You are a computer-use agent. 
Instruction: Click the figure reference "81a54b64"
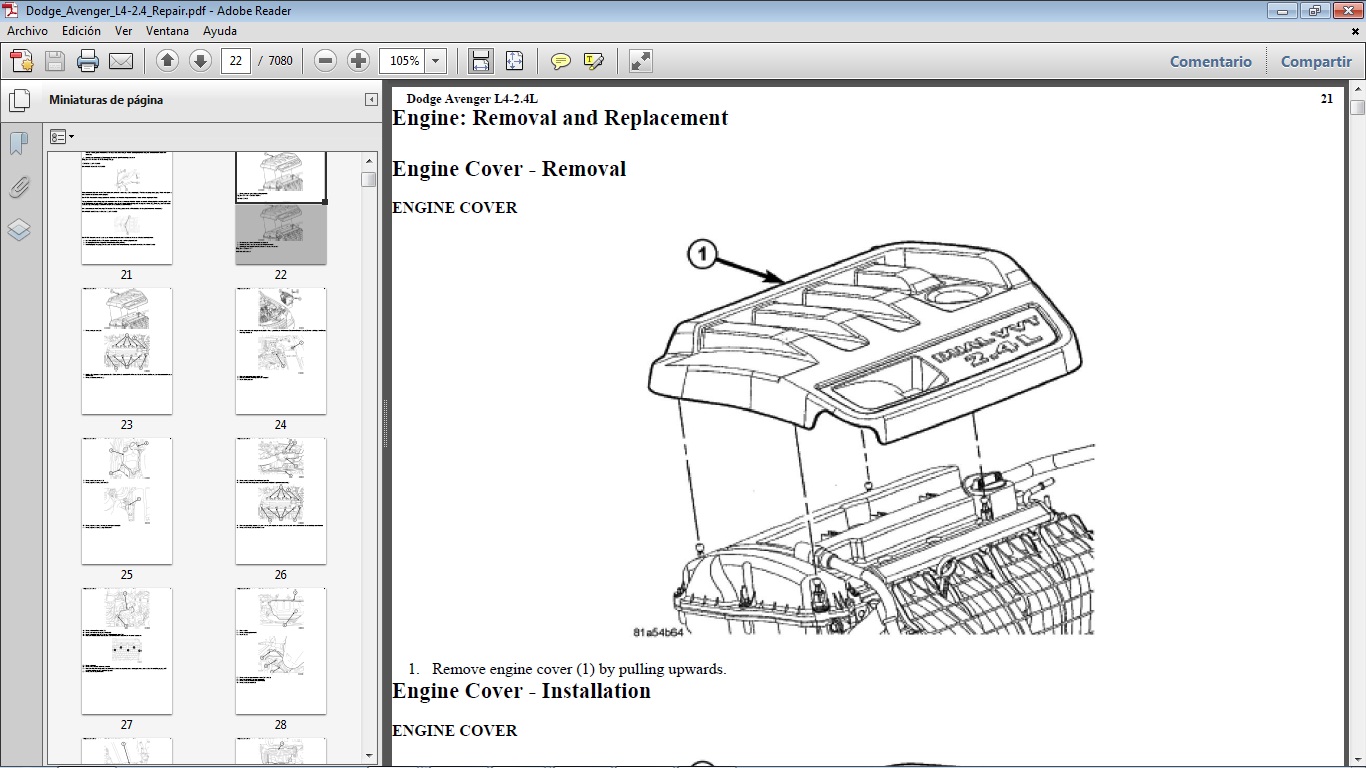pos(657,632)
